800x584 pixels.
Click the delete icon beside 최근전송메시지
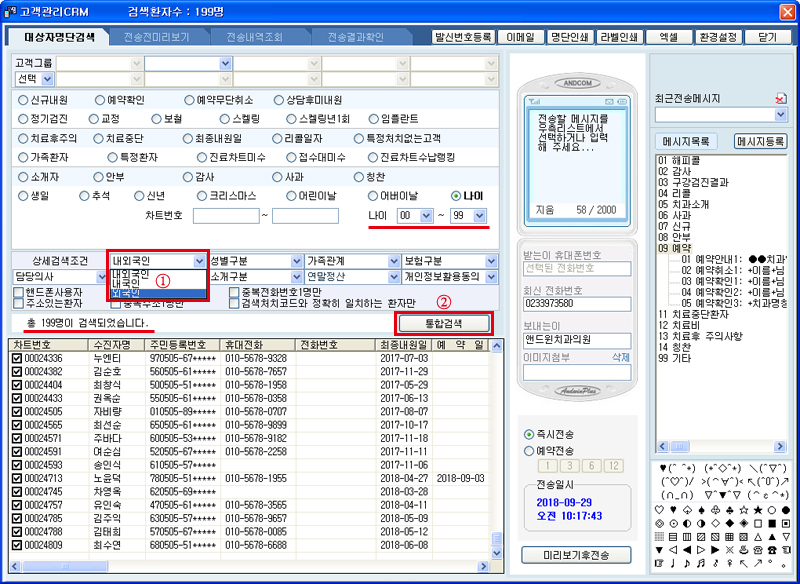coord(780,98)
